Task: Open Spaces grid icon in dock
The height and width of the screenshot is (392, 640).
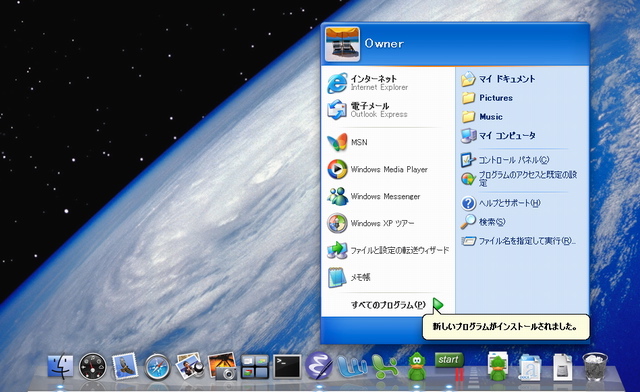Action: pos(254,367)
